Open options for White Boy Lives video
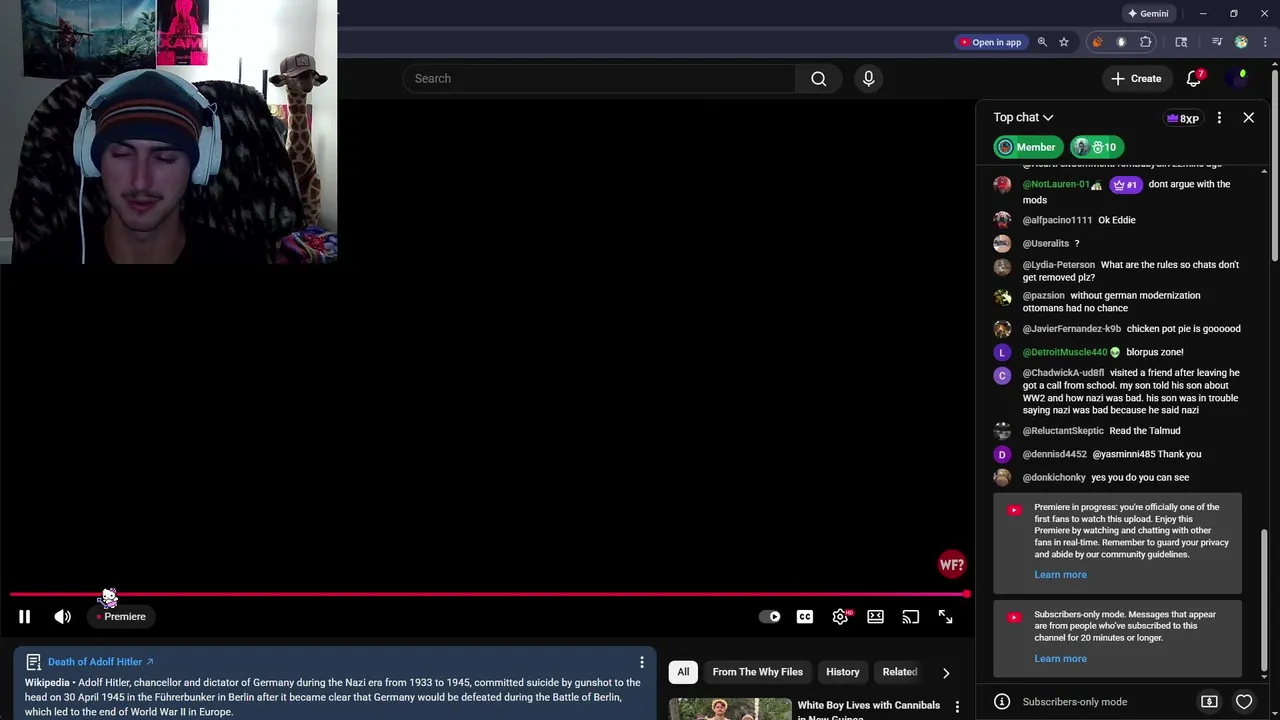 pyautogui.click(x=957, y=708)
